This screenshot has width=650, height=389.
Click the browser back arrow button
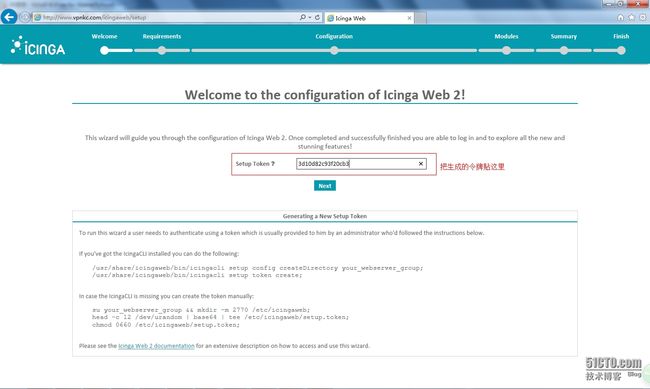pyautogui.click(x=9, y=17)
